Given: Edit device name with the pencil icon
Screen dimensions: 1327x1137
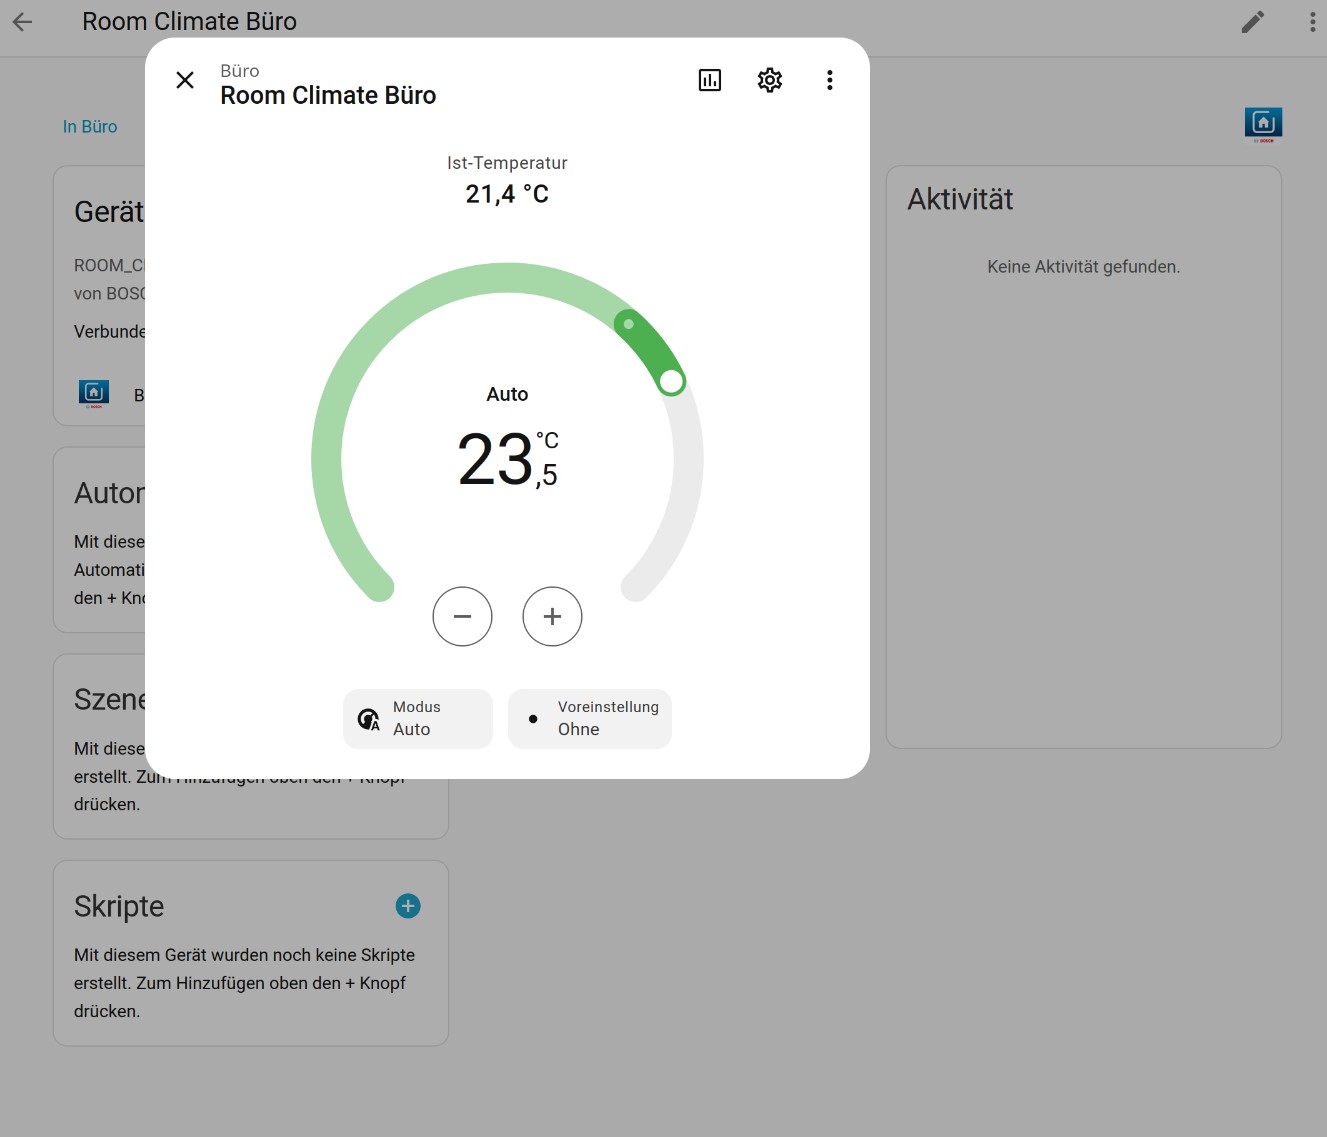Looking at the screenshot, I should [1253, 22].
